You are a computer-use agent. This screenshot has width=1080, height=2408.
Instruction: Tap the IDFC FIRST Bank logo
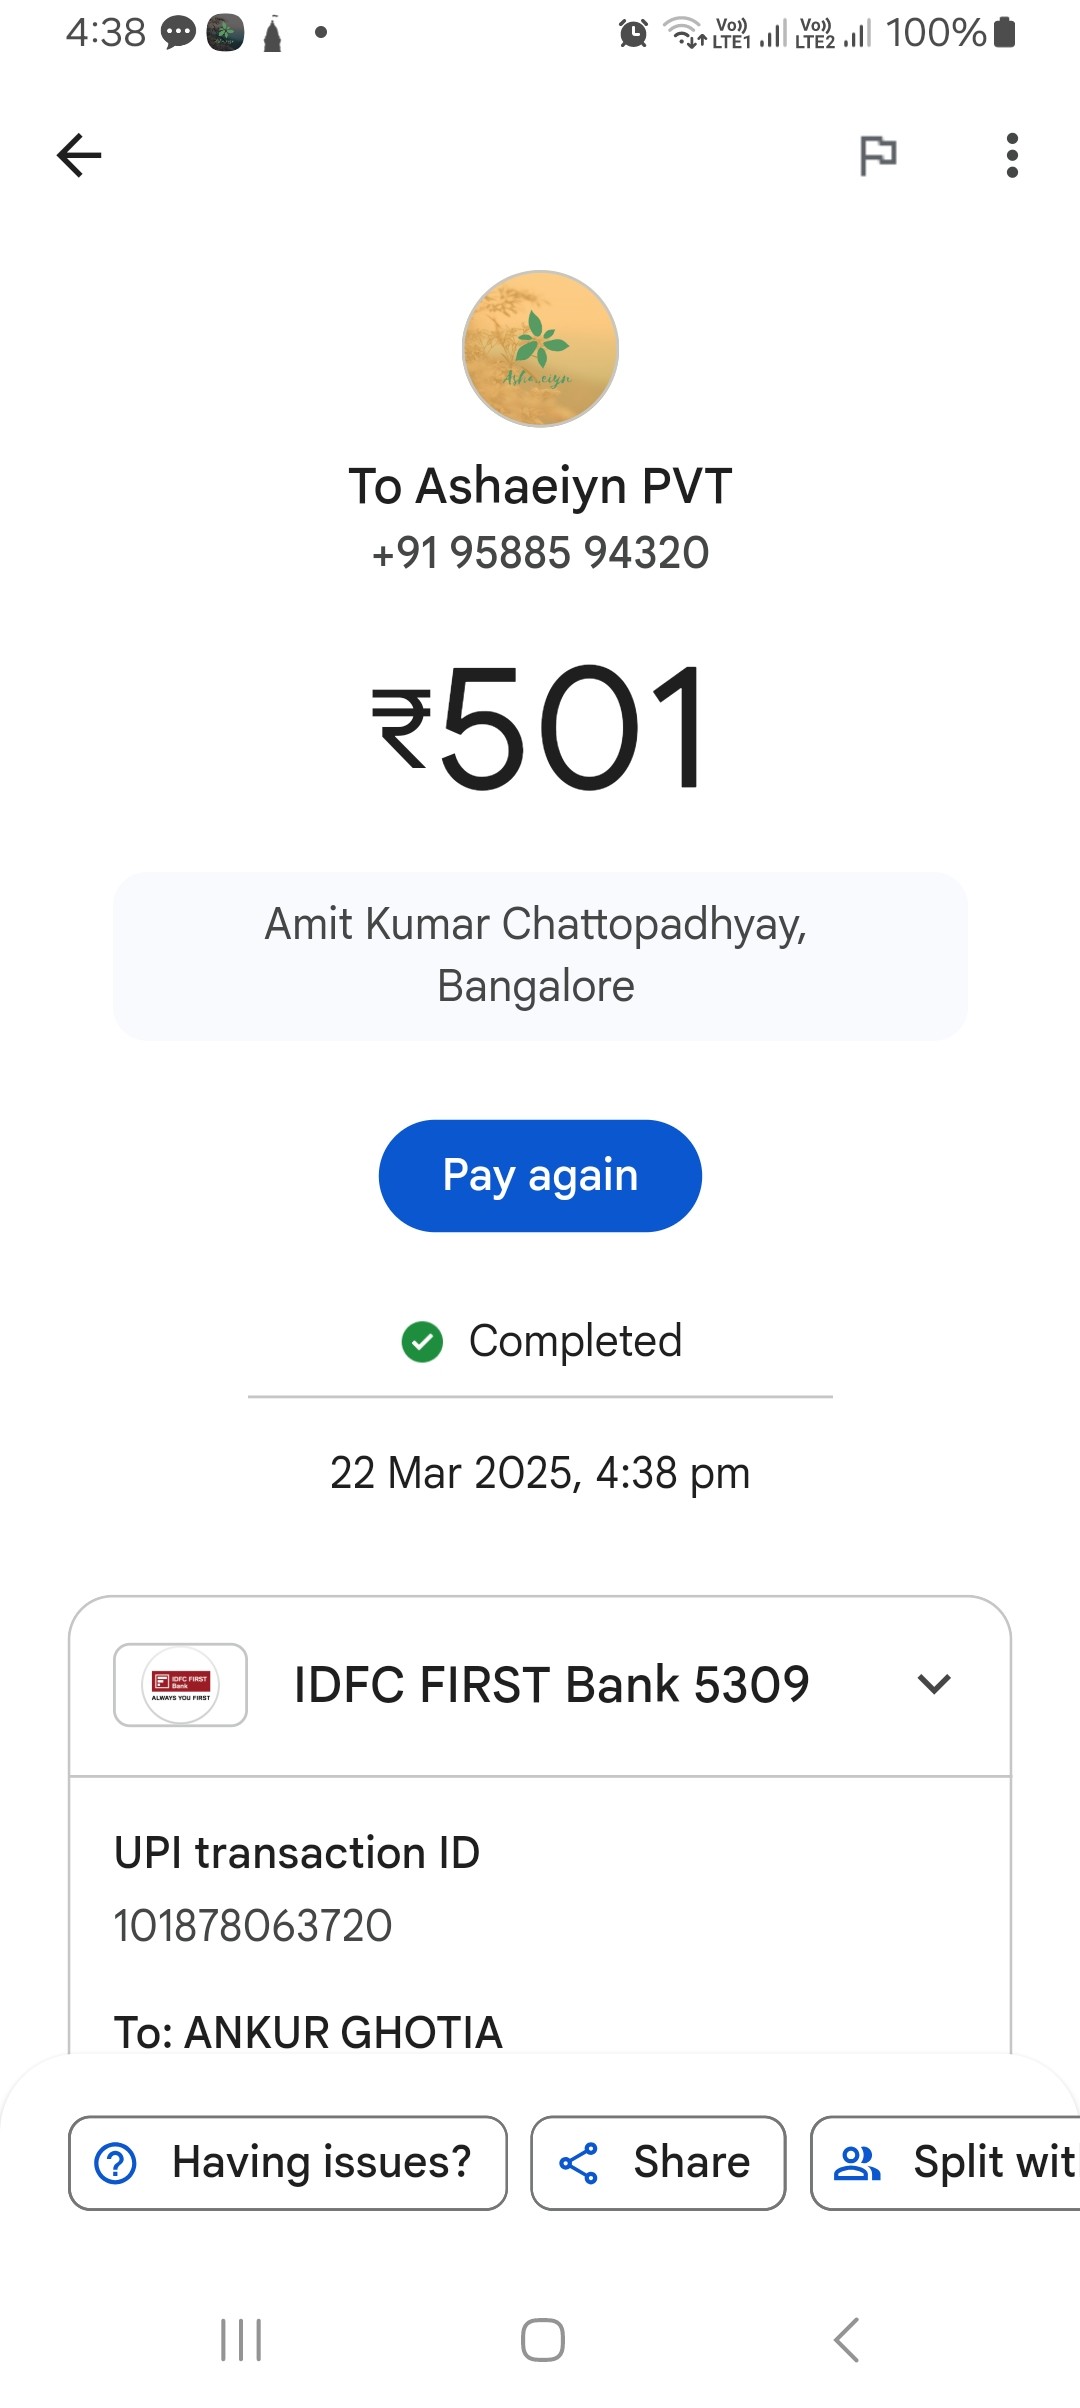click(181, 1685)
